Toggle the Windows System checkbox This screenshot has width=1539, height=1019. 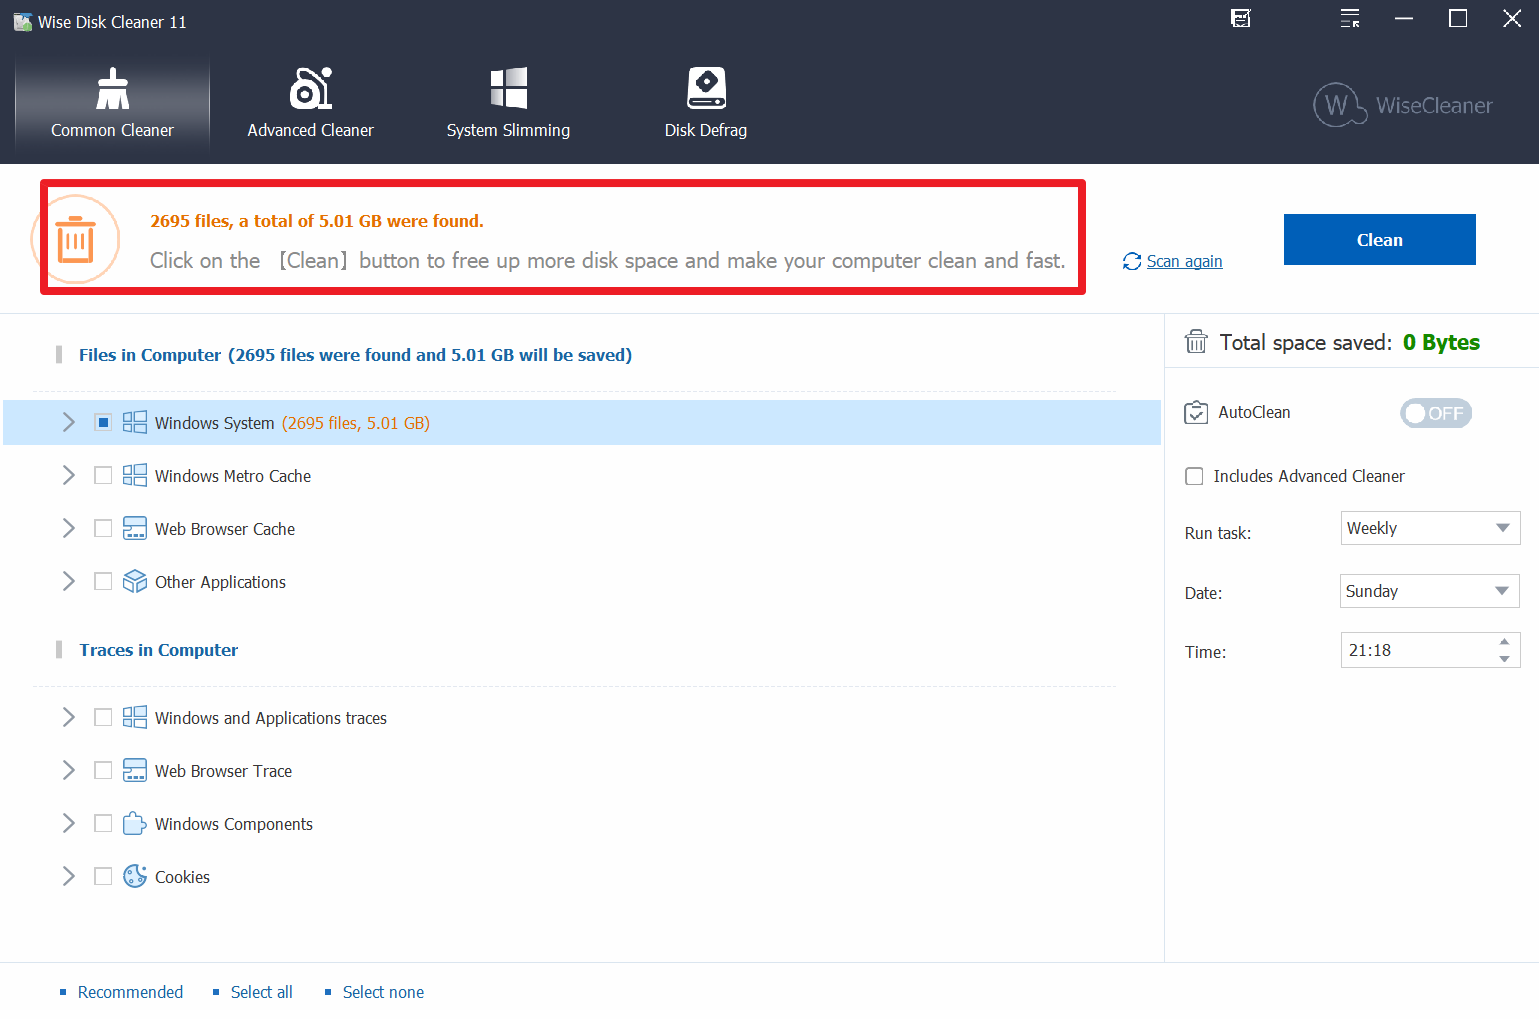pyautogui.click(x=103, y=422)
